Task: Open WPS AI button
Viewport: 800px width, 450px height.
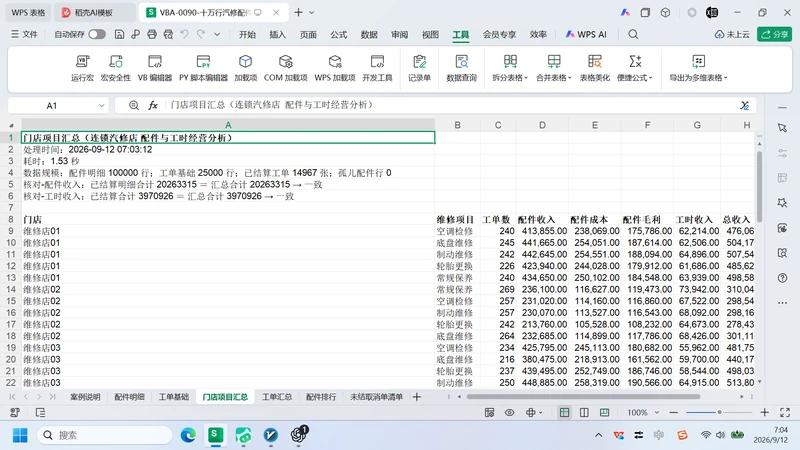Action: click(586, 34)
